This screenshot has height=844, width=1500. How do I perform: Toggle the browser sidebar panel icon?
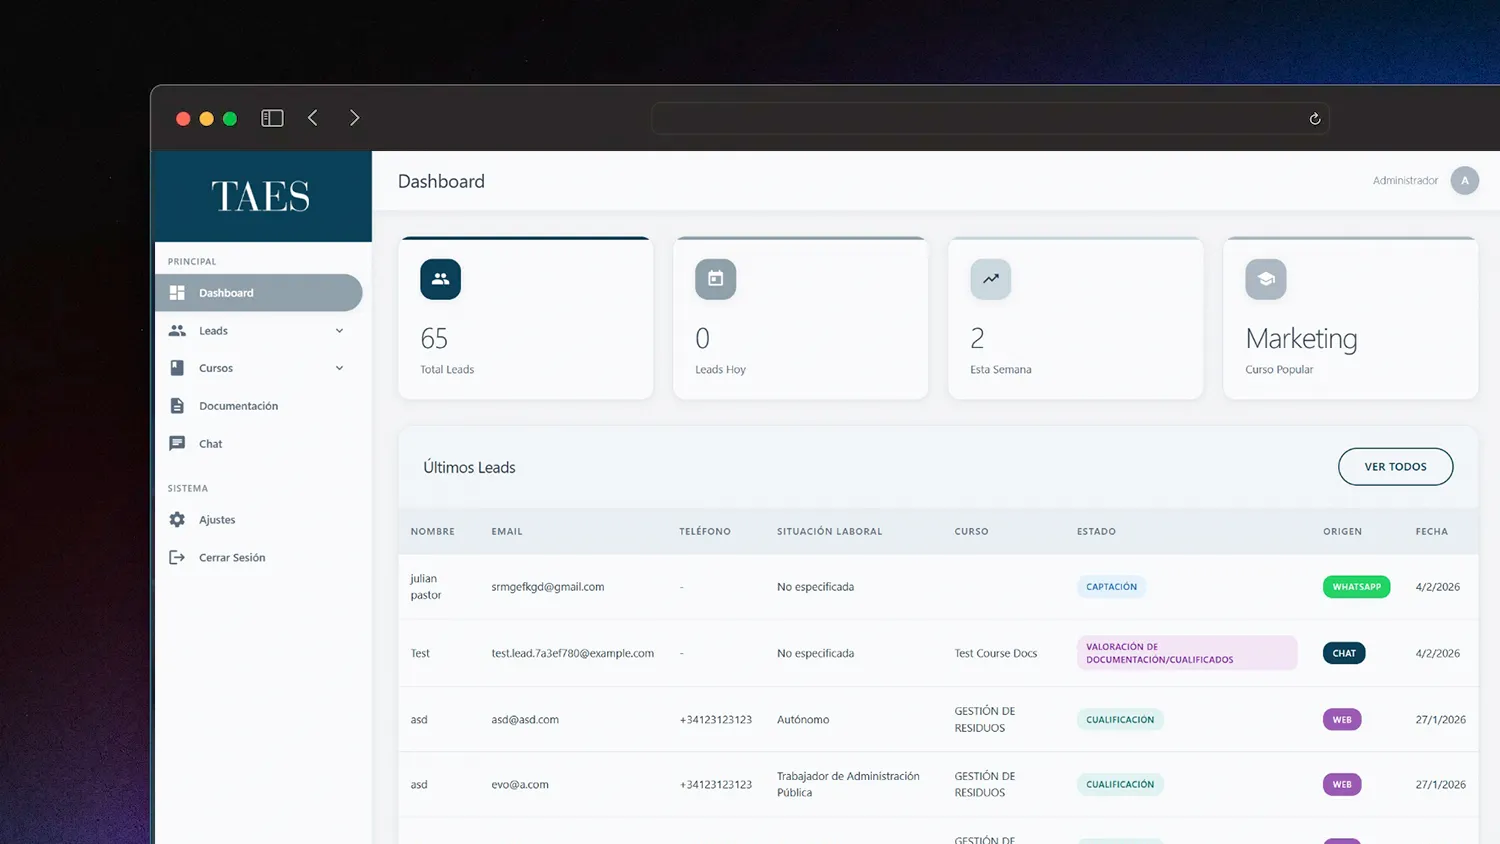click(272, 118)
